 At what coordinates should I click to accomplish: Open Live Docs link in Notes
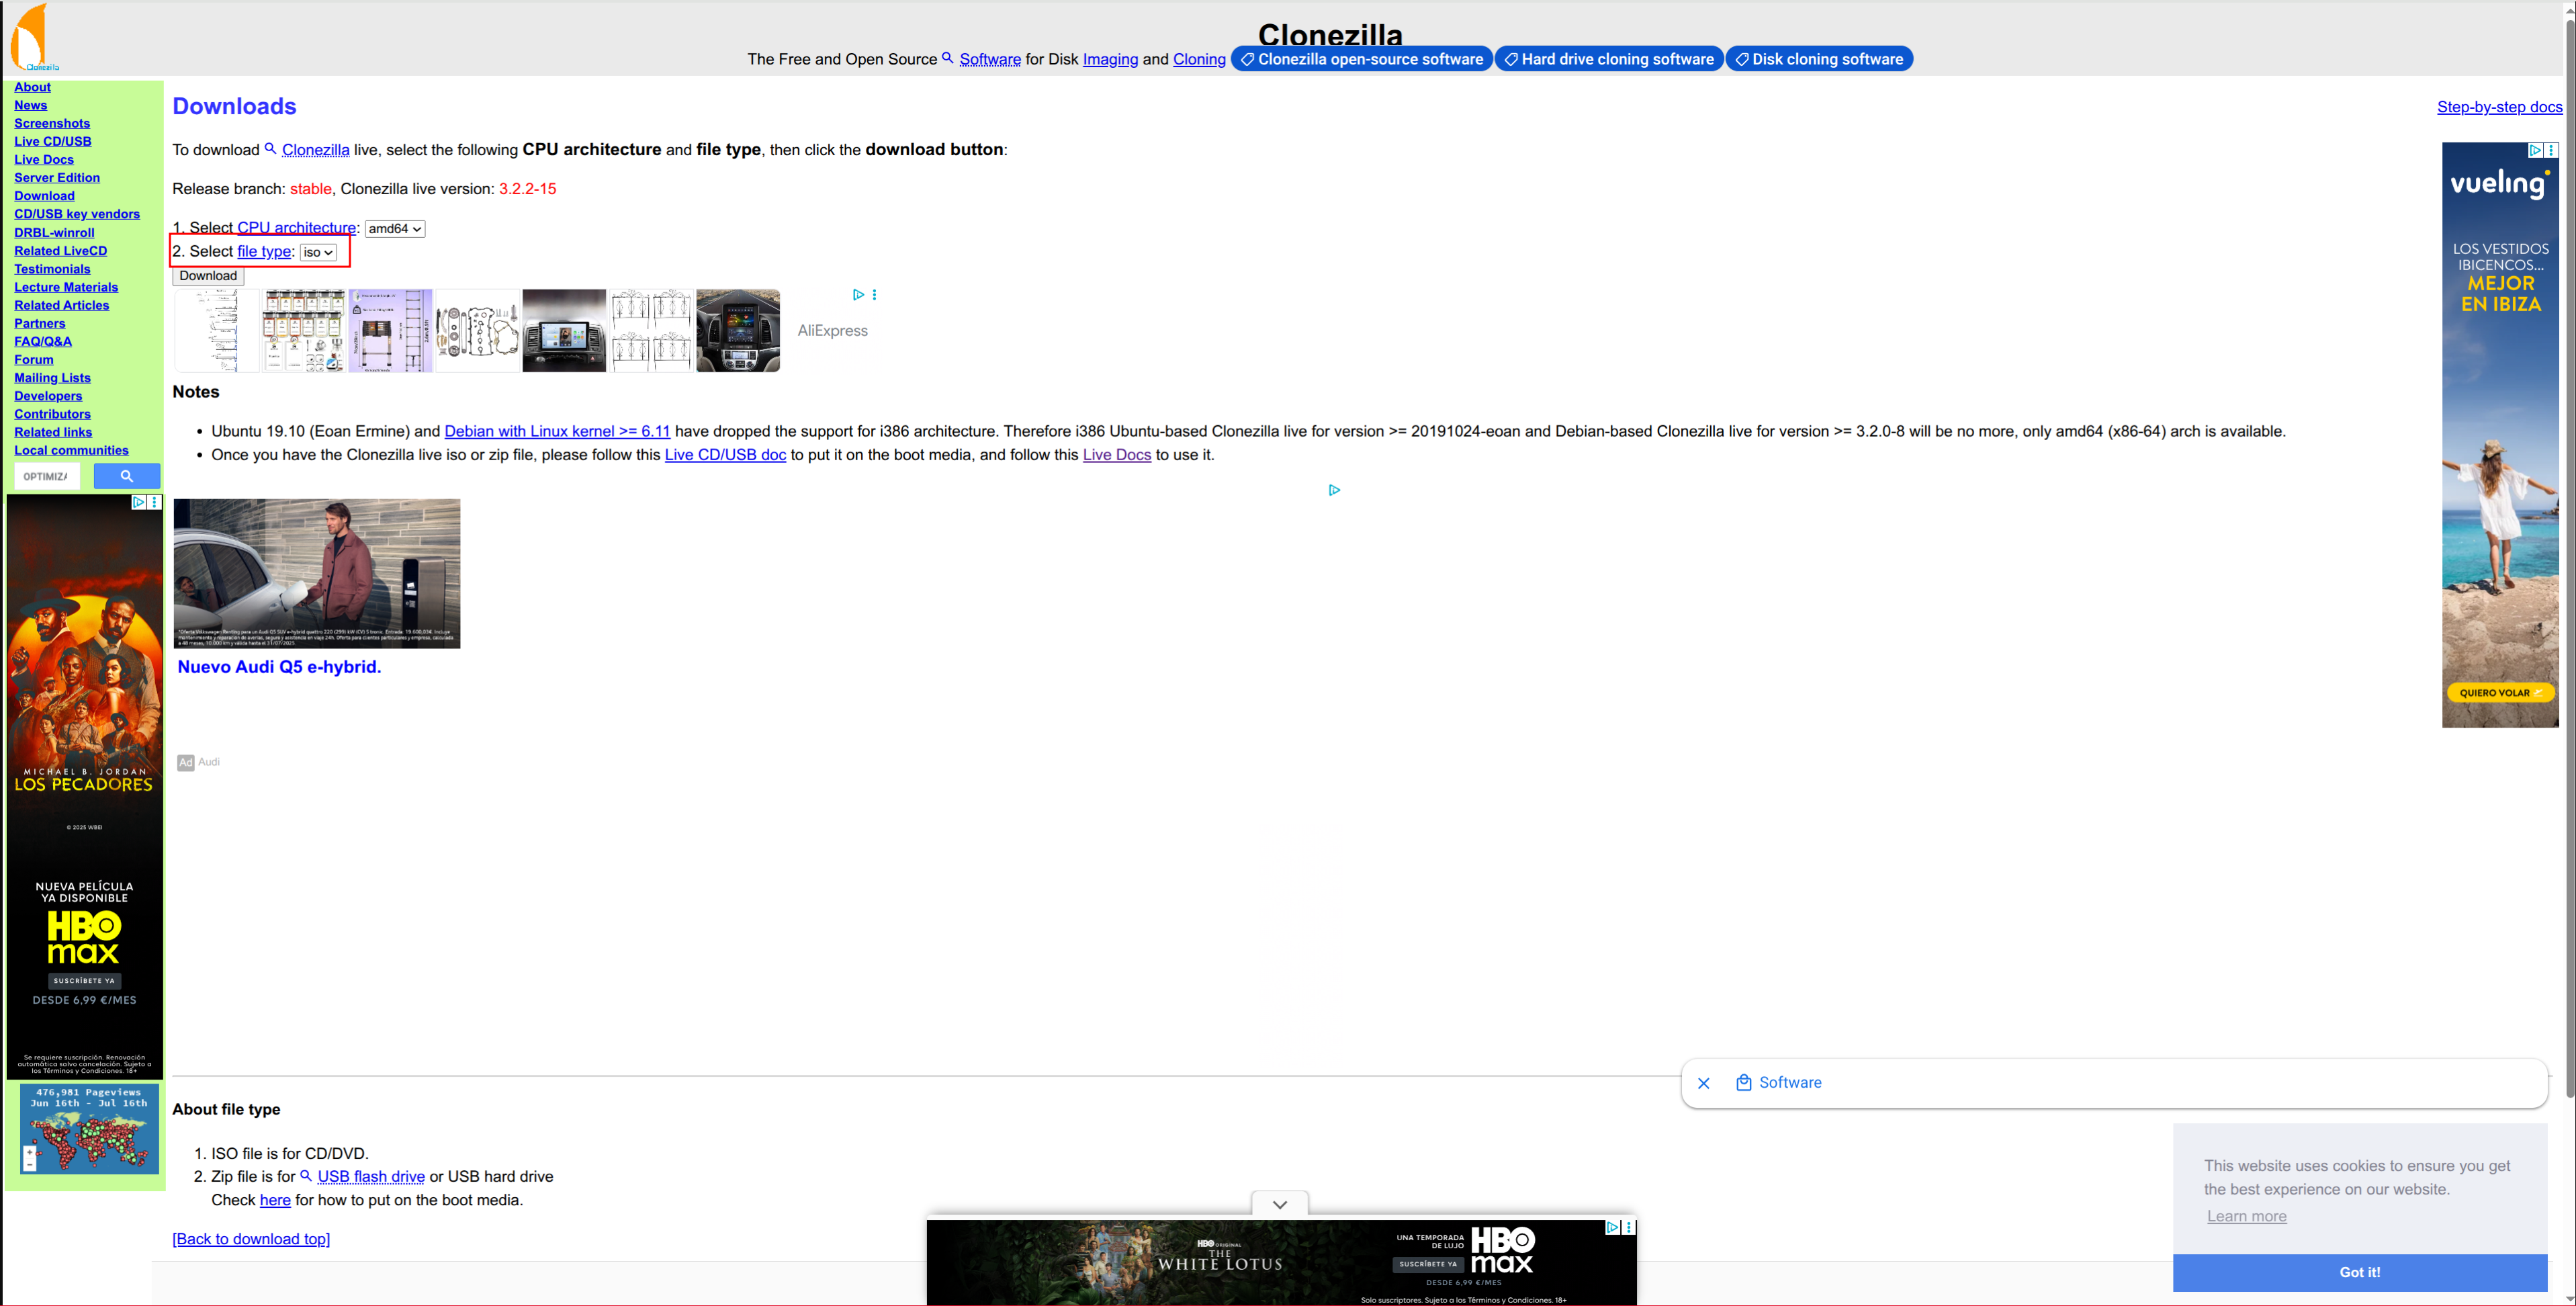pos(1116,455)
